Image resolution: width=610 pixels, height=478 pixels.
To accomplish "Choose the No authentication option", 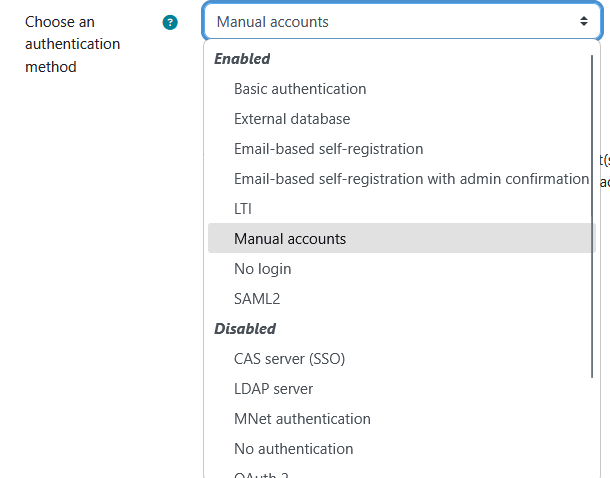I will 293,449.
